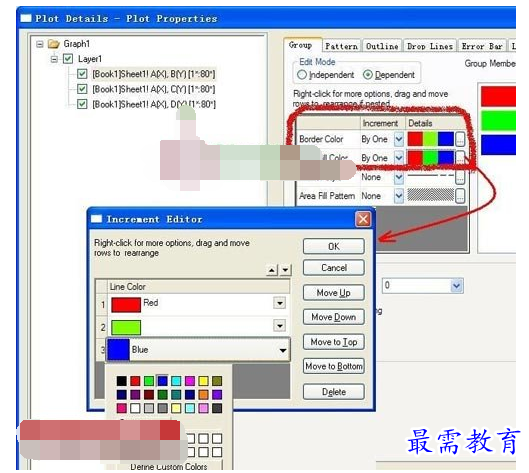Pick dark red in the color palette popup
The width and height of the screenshot is (529, 473).
point(149,394)
